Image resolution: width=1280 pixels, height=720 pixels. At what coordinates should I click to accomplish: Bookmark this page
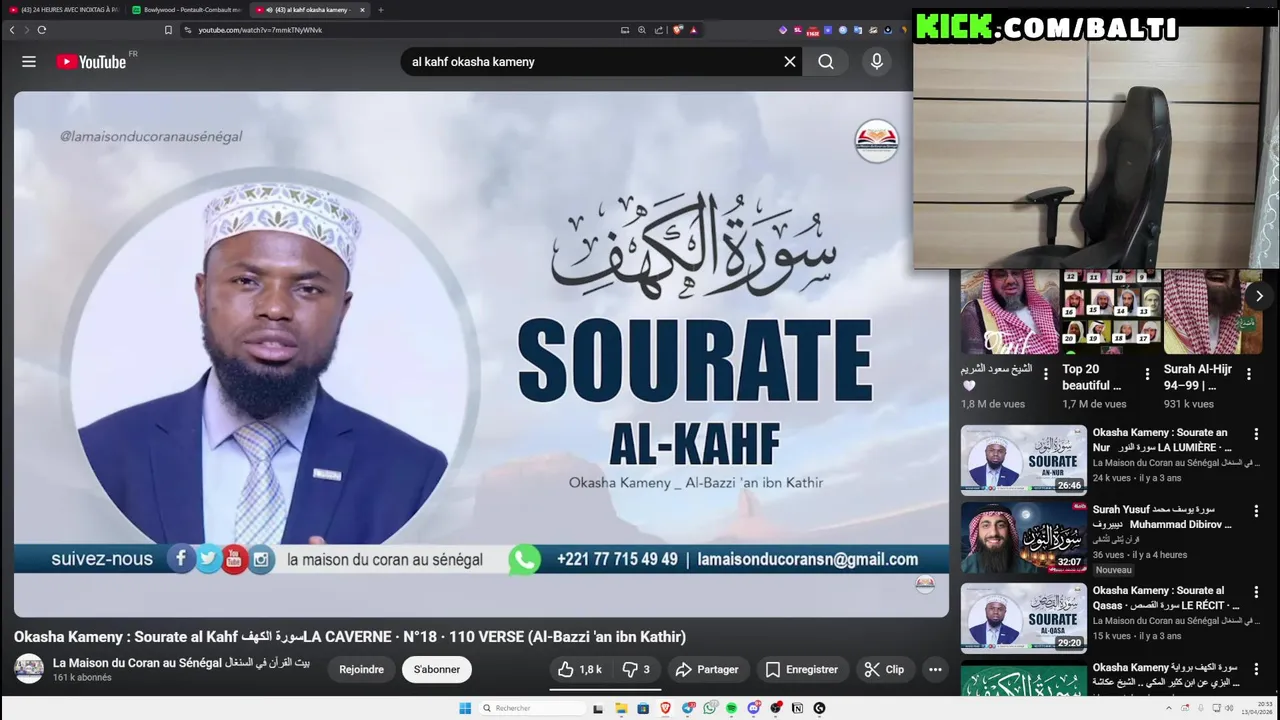click(x=168, y=30)
